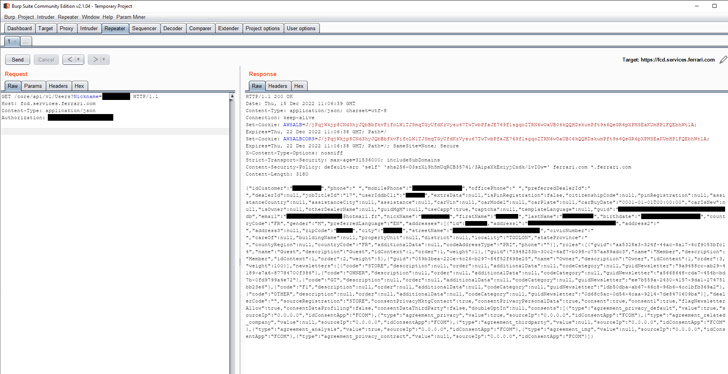728x374 pixels.
Task: Select the Raw tab in Response panel
Action: (x=257, y=86)
